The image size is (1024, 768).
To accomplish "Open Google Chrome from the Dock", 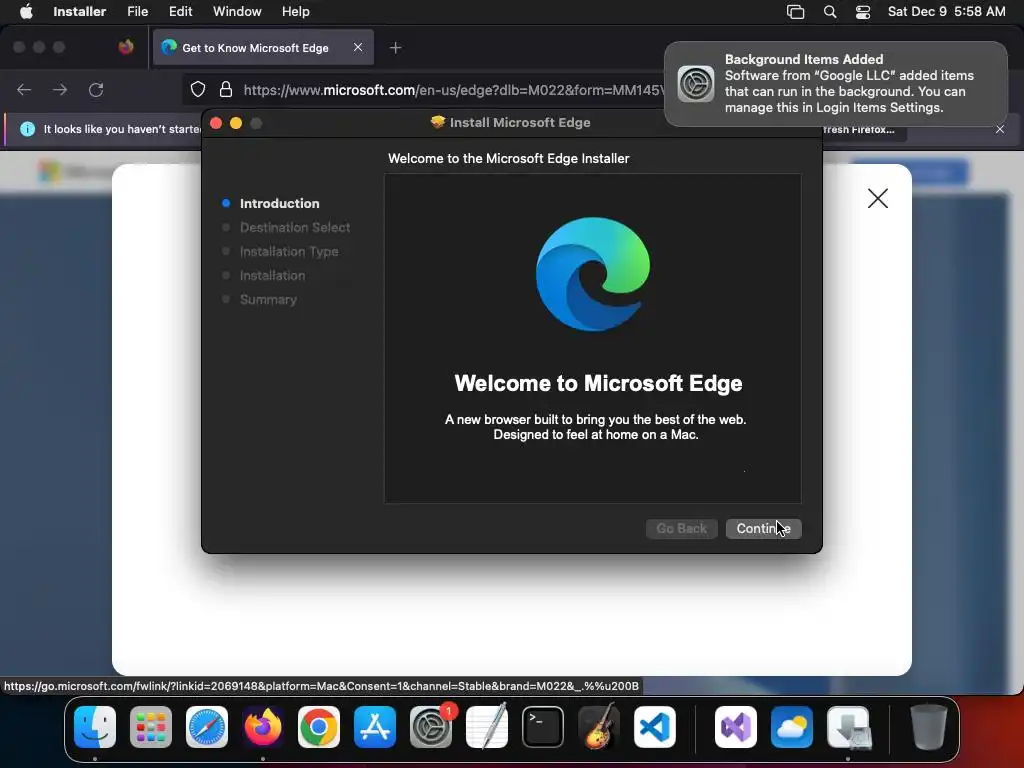I will click(319, 727).
